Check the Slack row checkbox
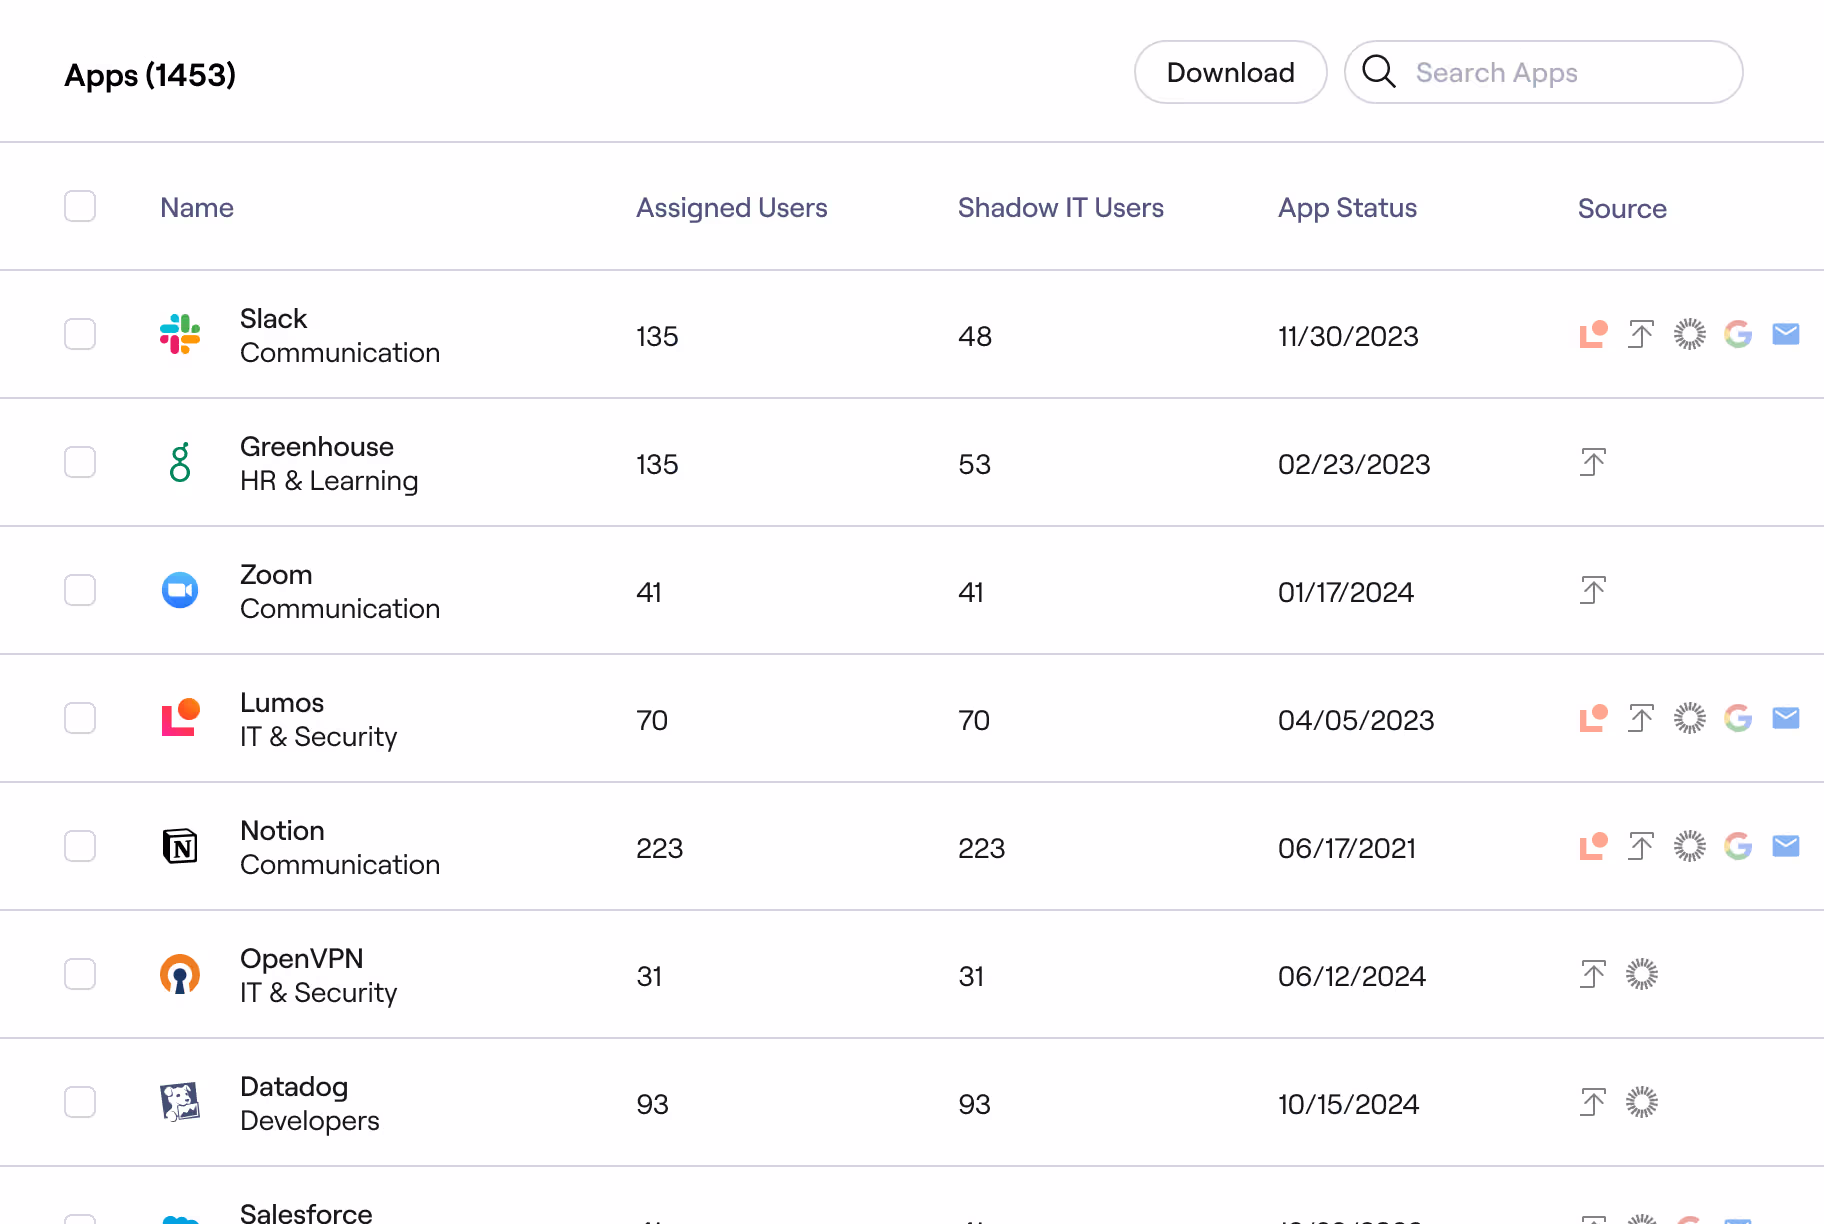 tap(80, 334)
